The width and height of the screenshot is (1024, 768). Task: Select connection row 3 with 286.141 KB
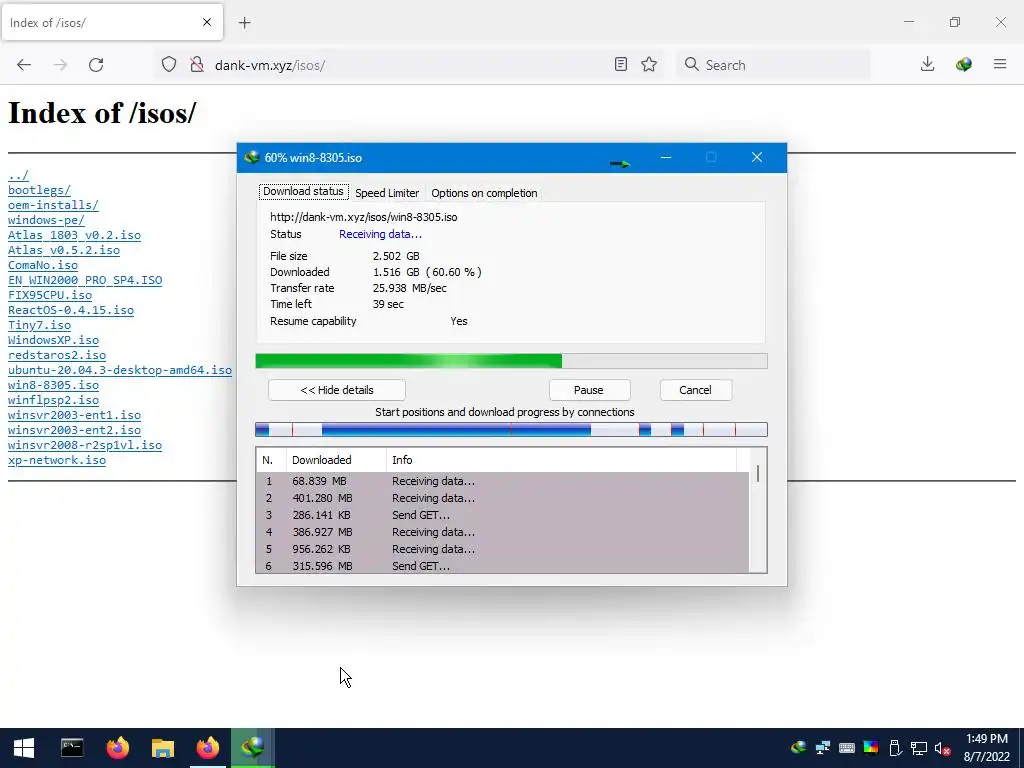(503, 515)
